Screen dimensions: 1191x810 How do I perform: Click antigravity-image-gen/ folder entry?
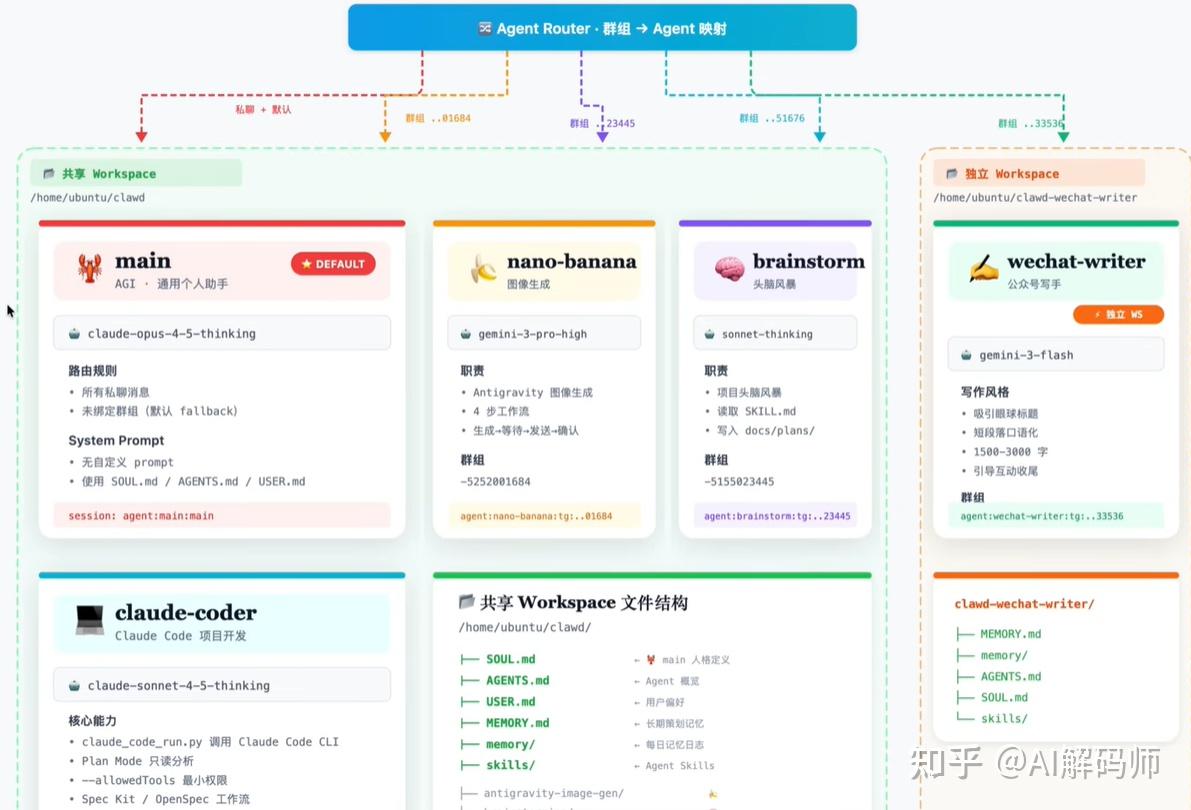pos(554,793)
